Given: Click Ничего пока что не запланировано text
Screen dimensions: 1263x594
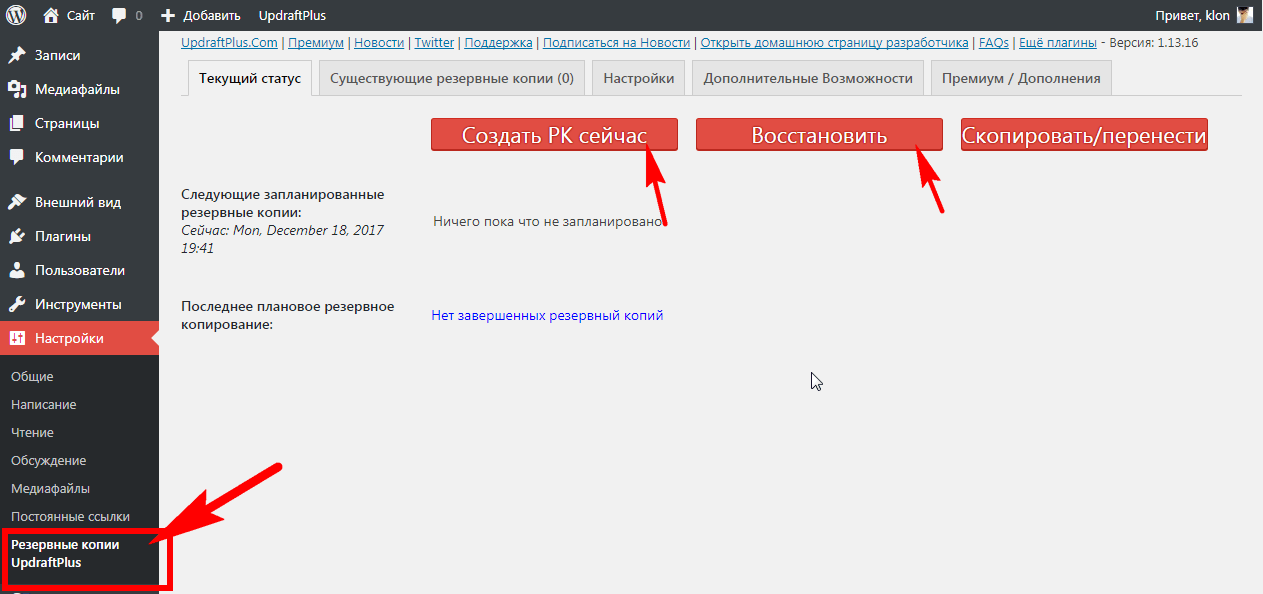Looking at the screenshot, I should 549,221.
